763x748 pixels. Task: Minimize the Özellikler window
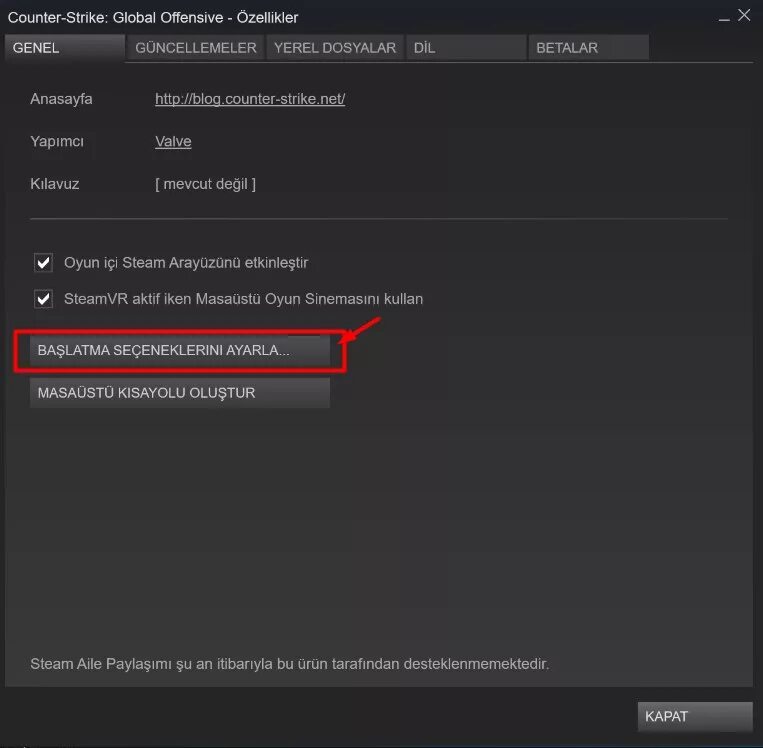pyautogui.click(x=724, y=18)
